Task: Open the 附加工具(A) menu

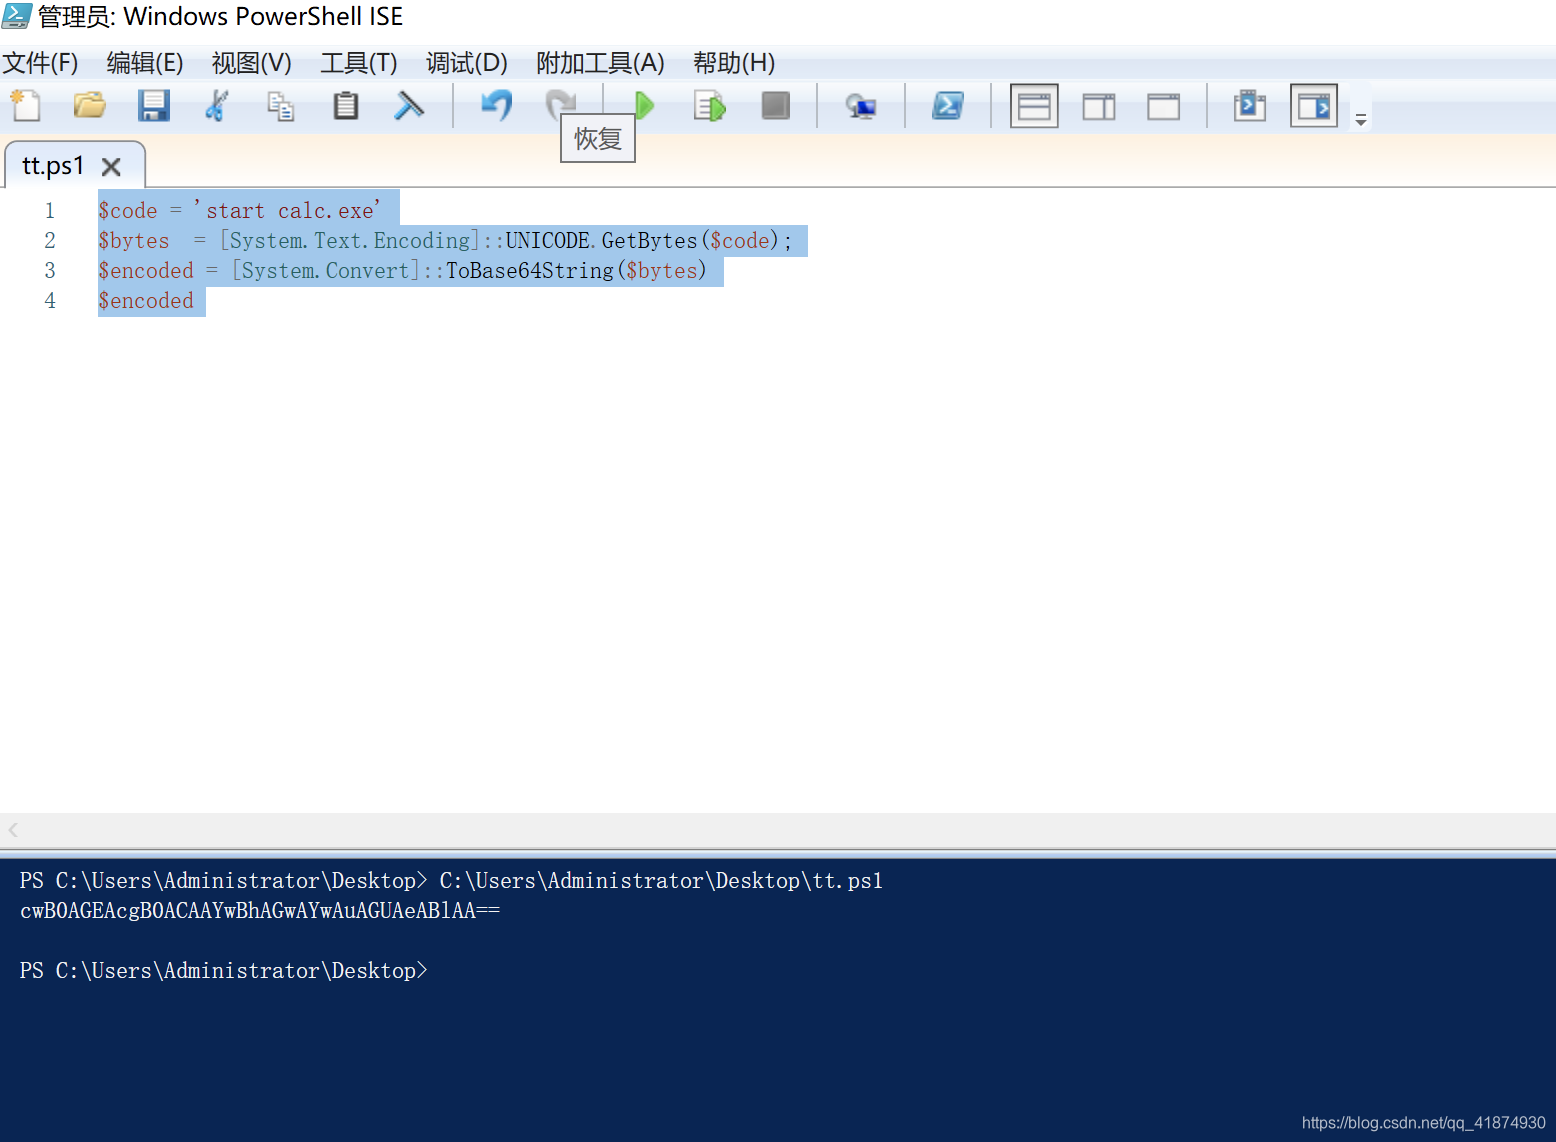Action: pos(600,63)
